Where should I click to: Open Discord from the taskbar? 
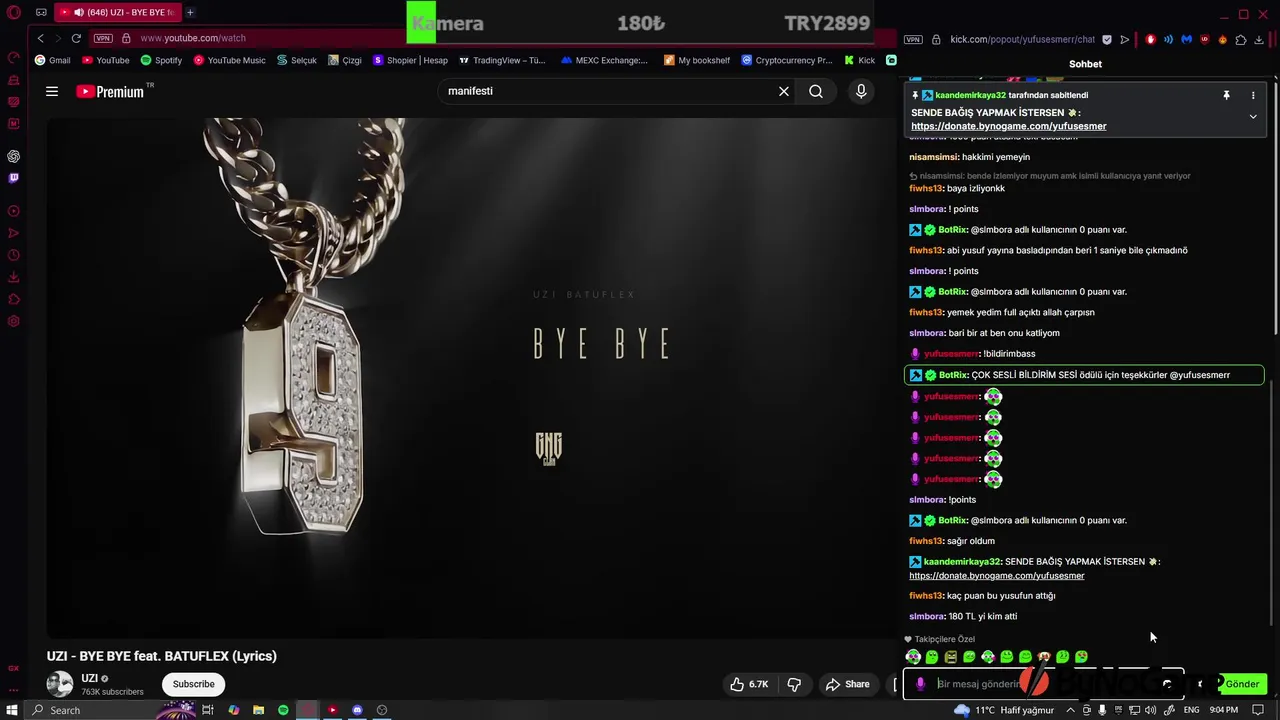(357, 710)
